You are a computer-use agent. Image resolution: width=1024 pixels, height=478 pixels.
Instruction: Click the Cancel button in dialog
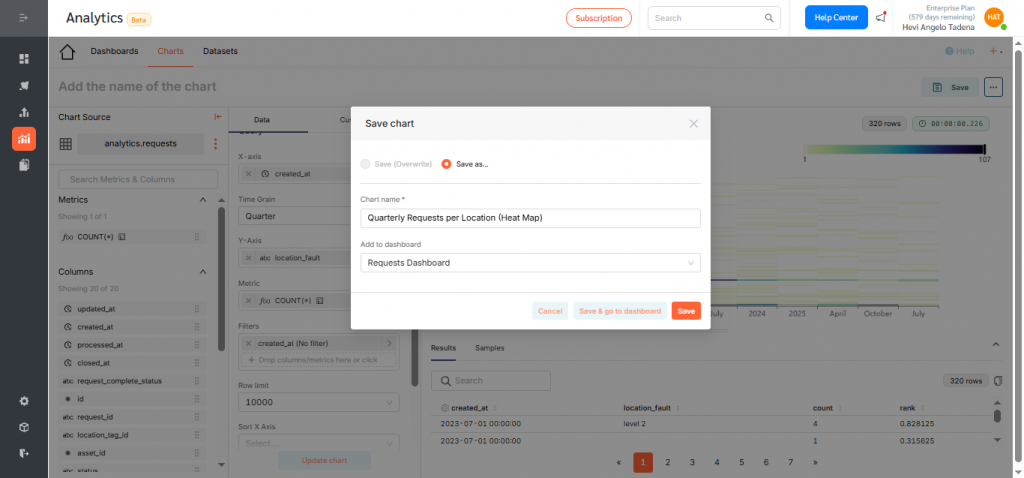pyautogui.click(x=550, y=311)
